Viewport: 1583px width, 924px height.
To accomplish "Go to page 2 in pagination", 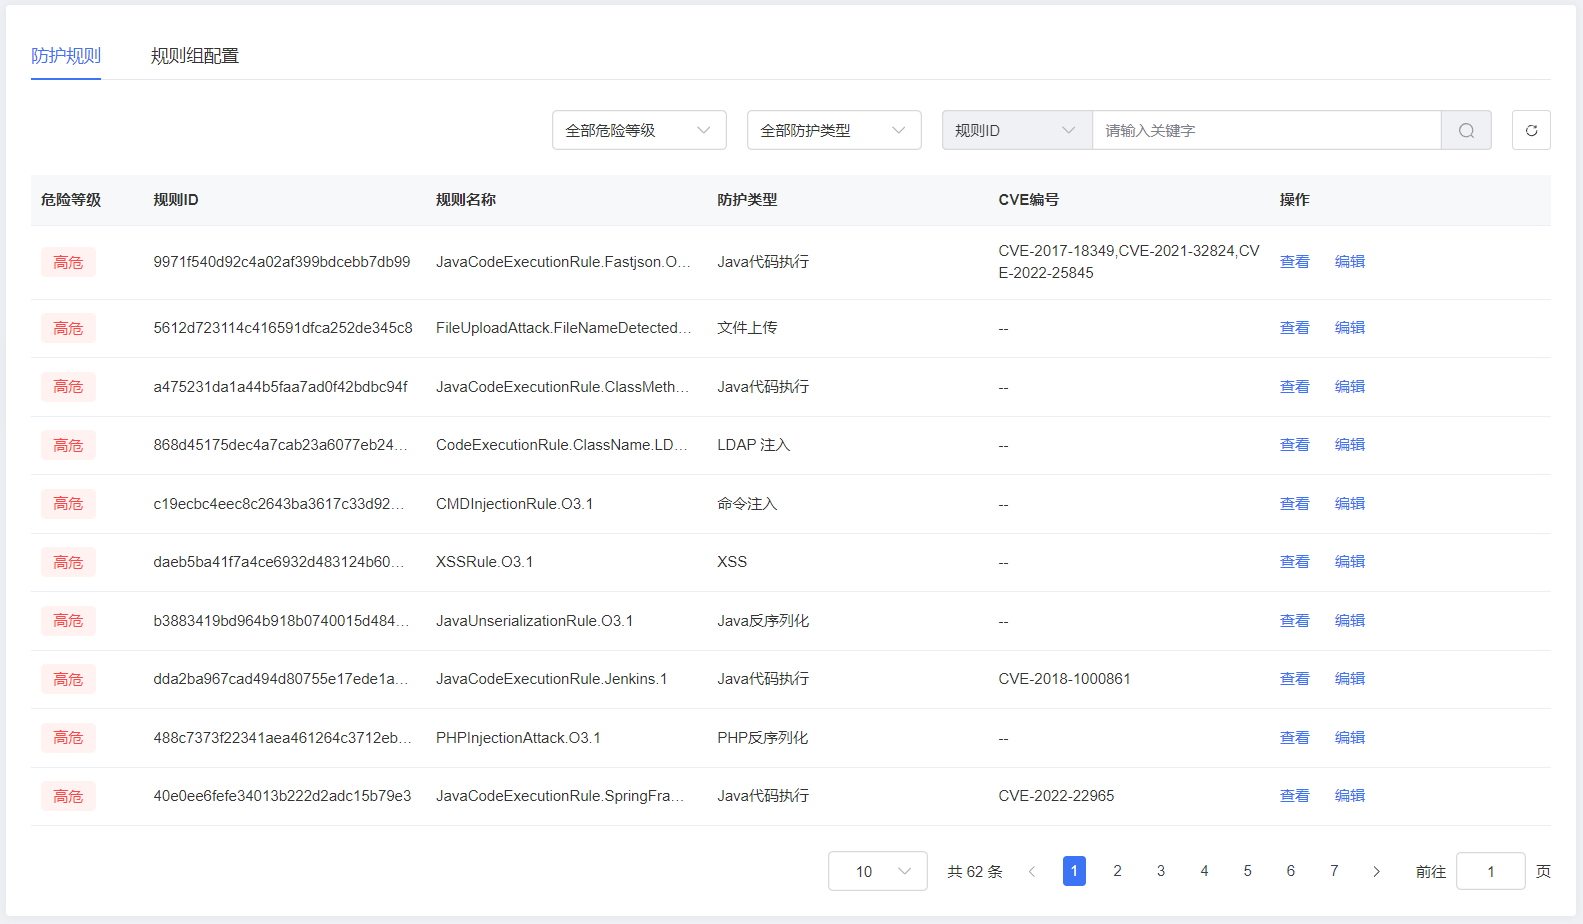I will 1118,871.
